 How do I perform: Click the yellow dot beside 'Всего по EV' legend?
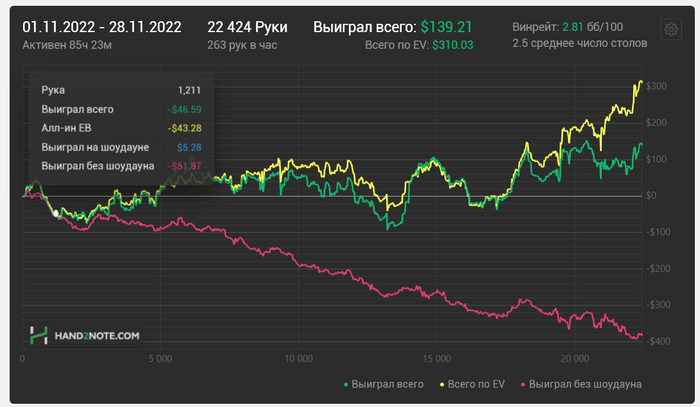tap(442, 385)
